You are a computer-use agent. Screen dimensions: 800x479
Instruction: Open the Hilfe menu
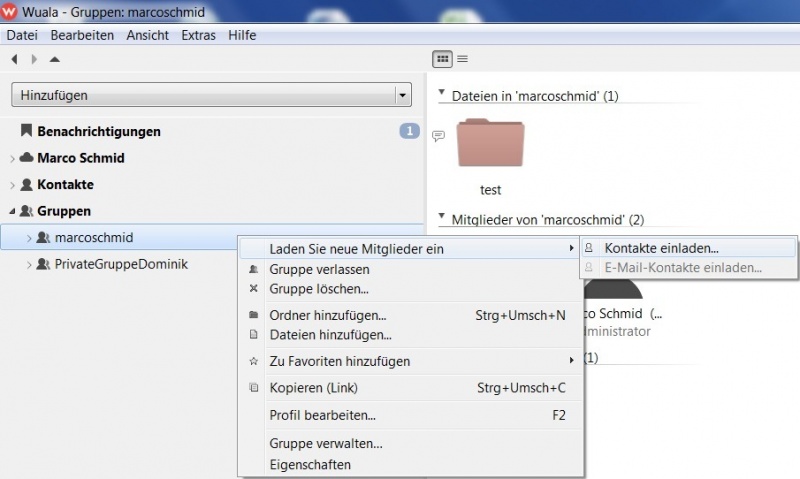(242, 35)
